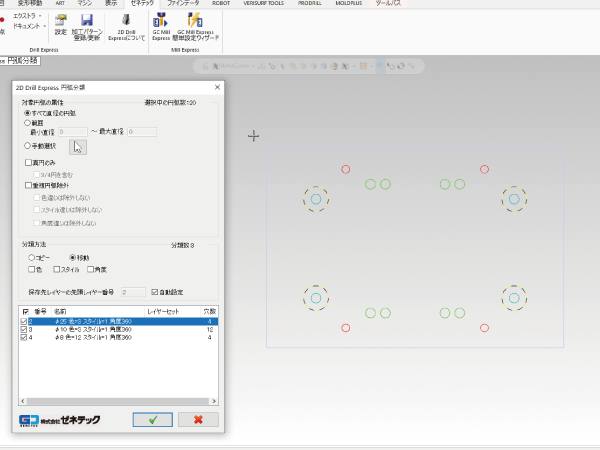Click layer number input field
600x450 pixels.
133,292
